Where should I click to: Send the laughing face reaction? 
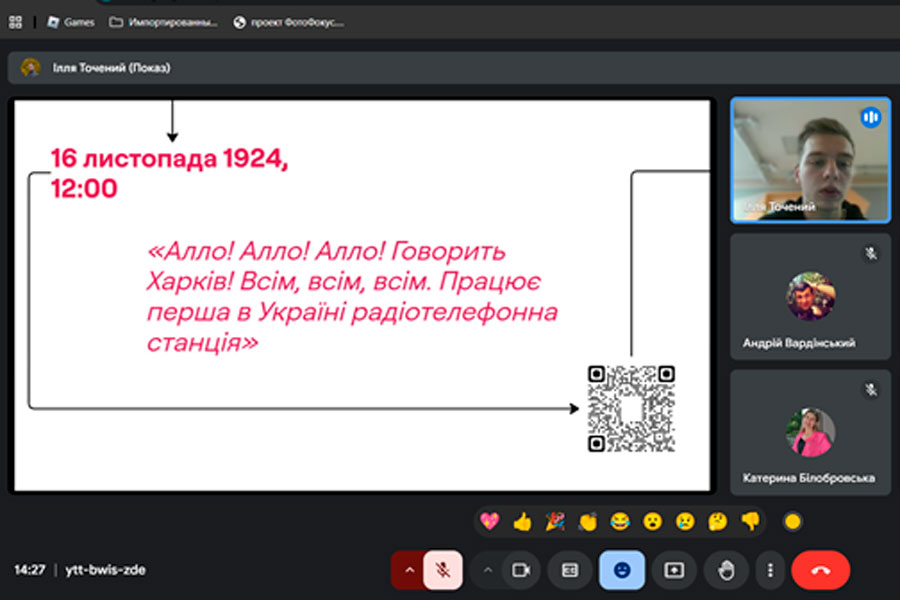pyautogui.click(x=620, y=521)
